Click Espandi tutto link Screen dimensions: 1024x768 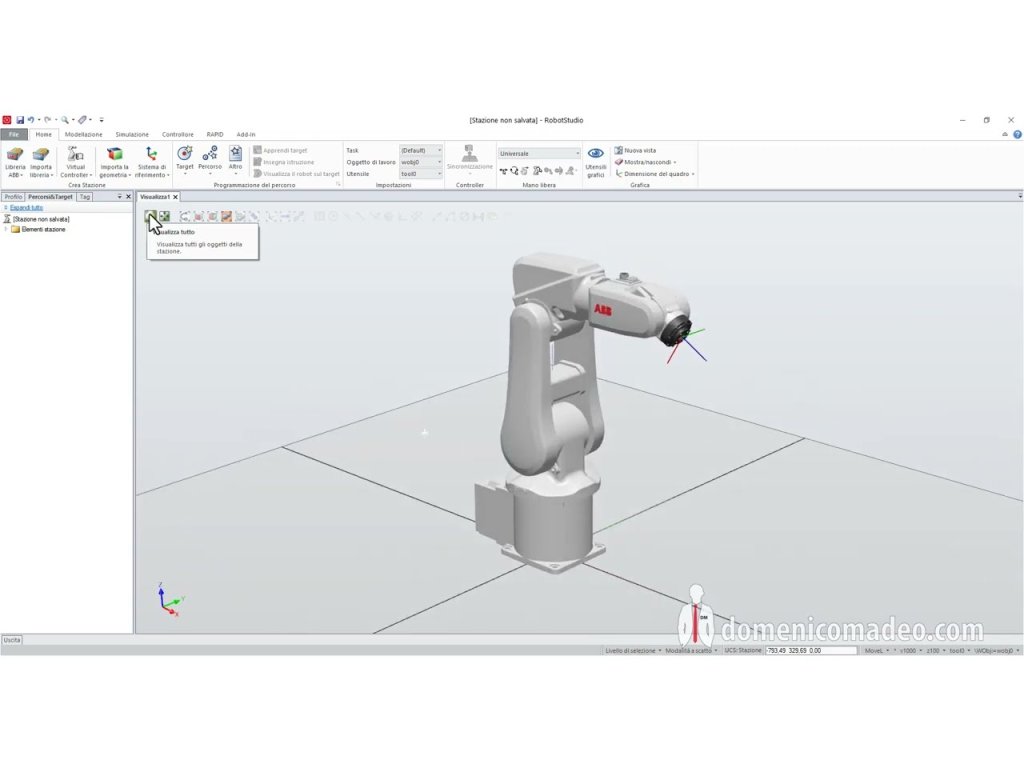point(26,208)
